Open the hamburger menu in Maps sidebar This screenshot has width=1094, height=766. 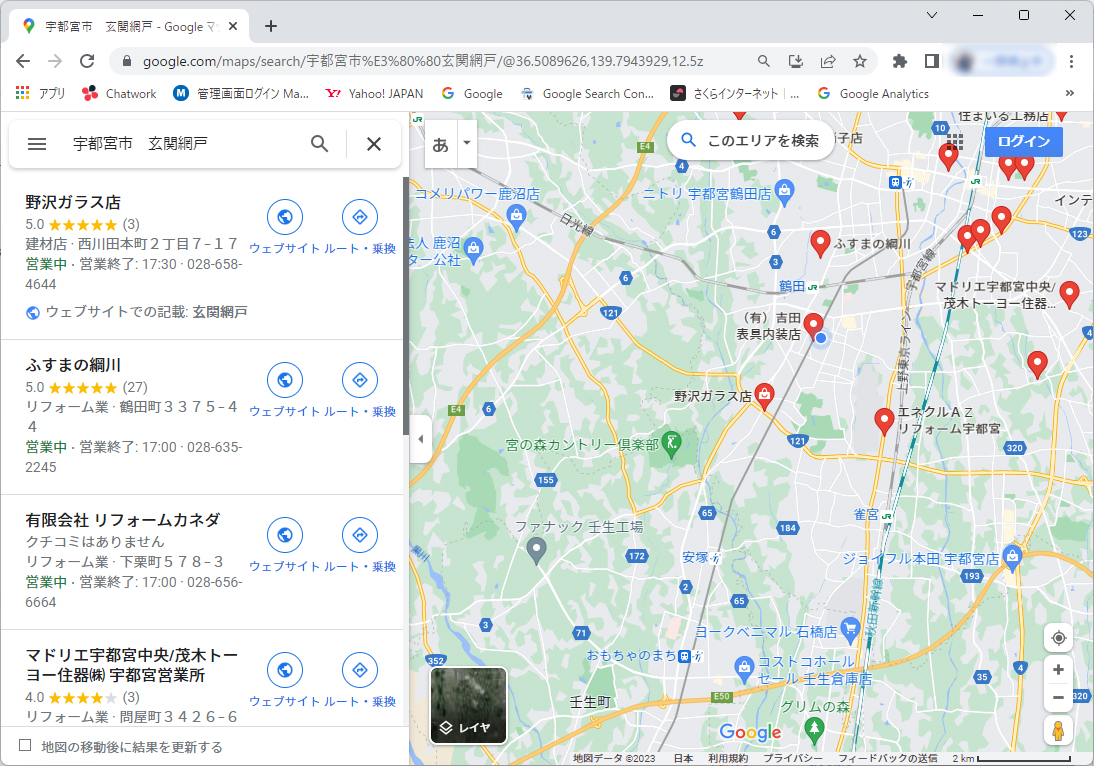37,144
